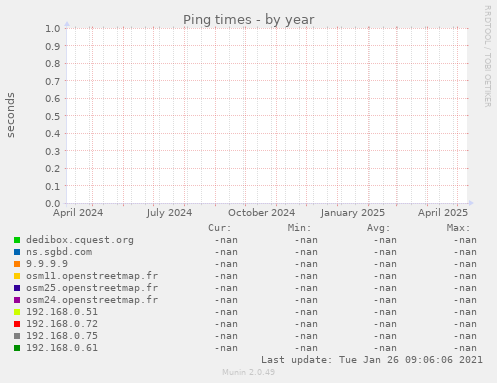The width and height of the screenshot is (497, 383).
Task: Click the legend label 192.168.0.51
Action: [x=62, y=312]
